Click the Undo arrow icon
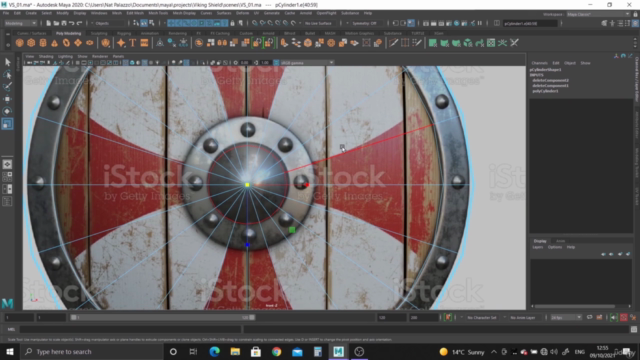 click(71, 23)
